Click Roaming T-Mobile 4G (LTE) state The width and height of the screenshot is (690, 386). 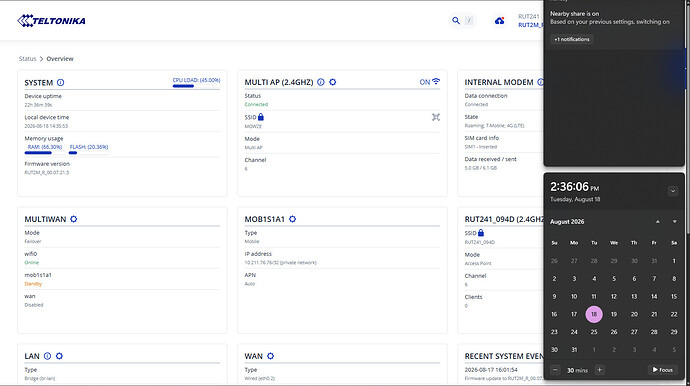coord(494,126)
